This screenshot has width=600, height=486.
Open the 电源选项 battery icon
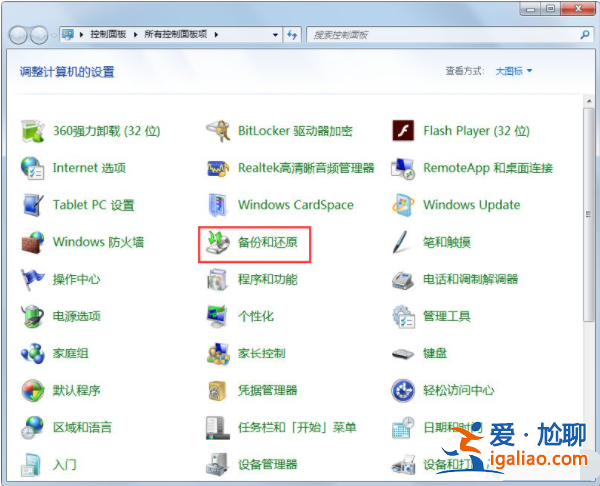tap(33, 316)
